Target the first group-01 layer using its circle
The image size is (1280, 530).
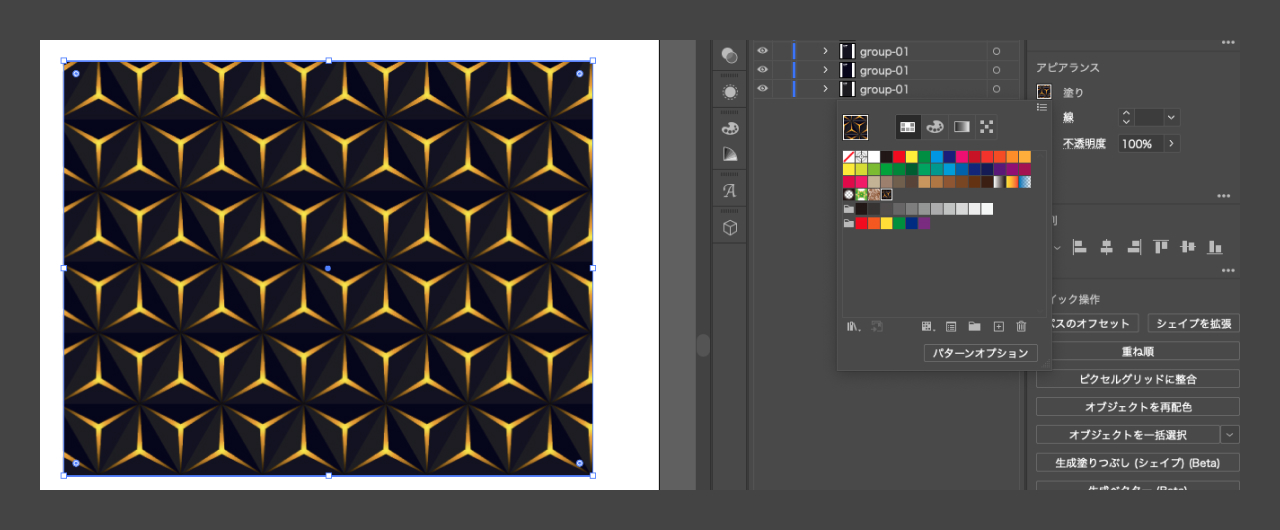tap(996, 51)
